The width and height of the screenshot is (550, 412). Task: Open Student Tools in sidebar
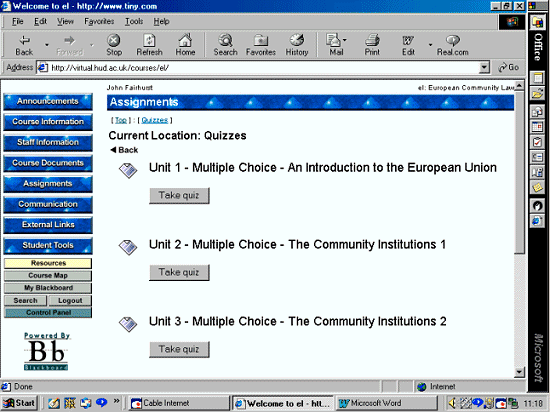coord(48,245)
